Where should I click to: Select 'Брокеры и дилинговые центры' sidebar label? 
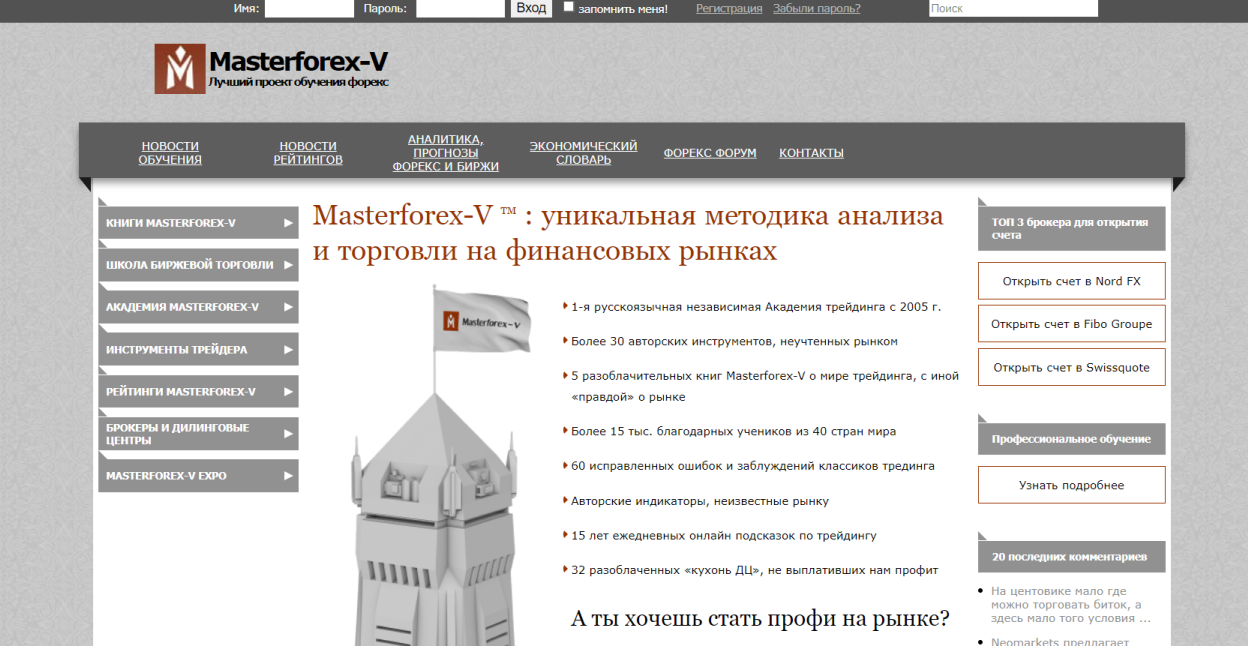coord(178,434)
